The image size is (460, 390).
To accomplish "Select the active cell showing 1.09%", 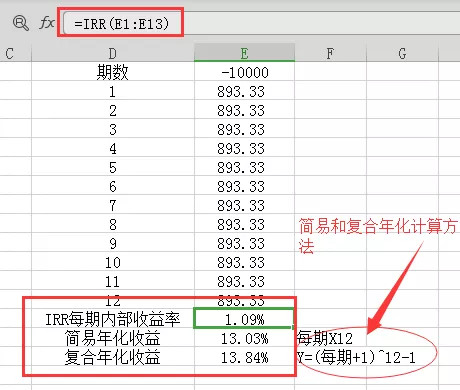I will coord(244,319).
